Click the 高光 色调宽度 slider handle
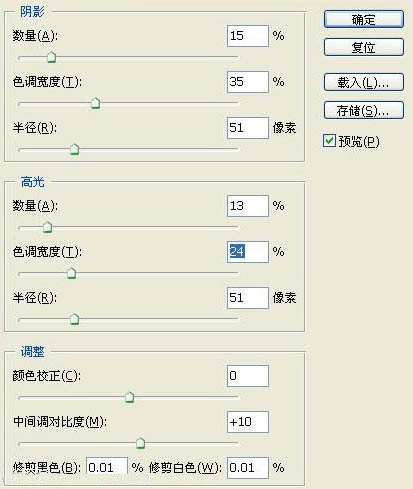Image resolution: width=413 pixels, height=489 pixels. click(x=71, y=273)
